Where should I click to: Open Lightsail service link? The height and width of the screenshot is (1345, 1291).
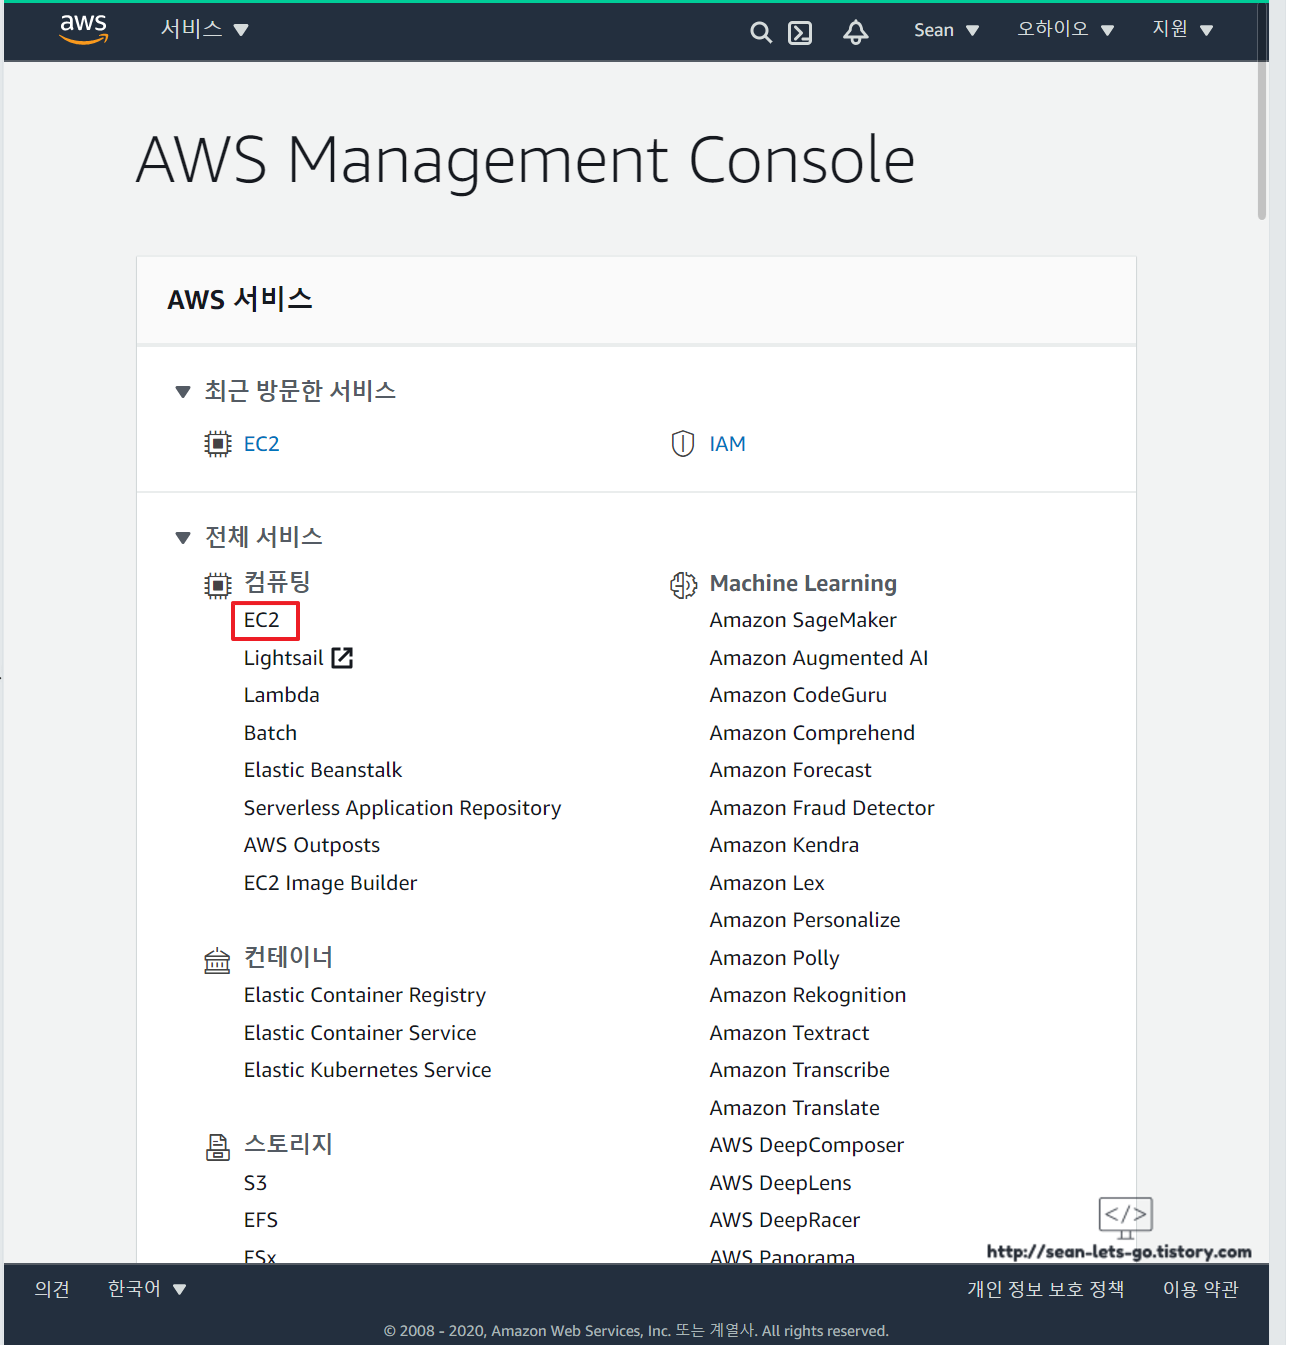click(284, 658)
